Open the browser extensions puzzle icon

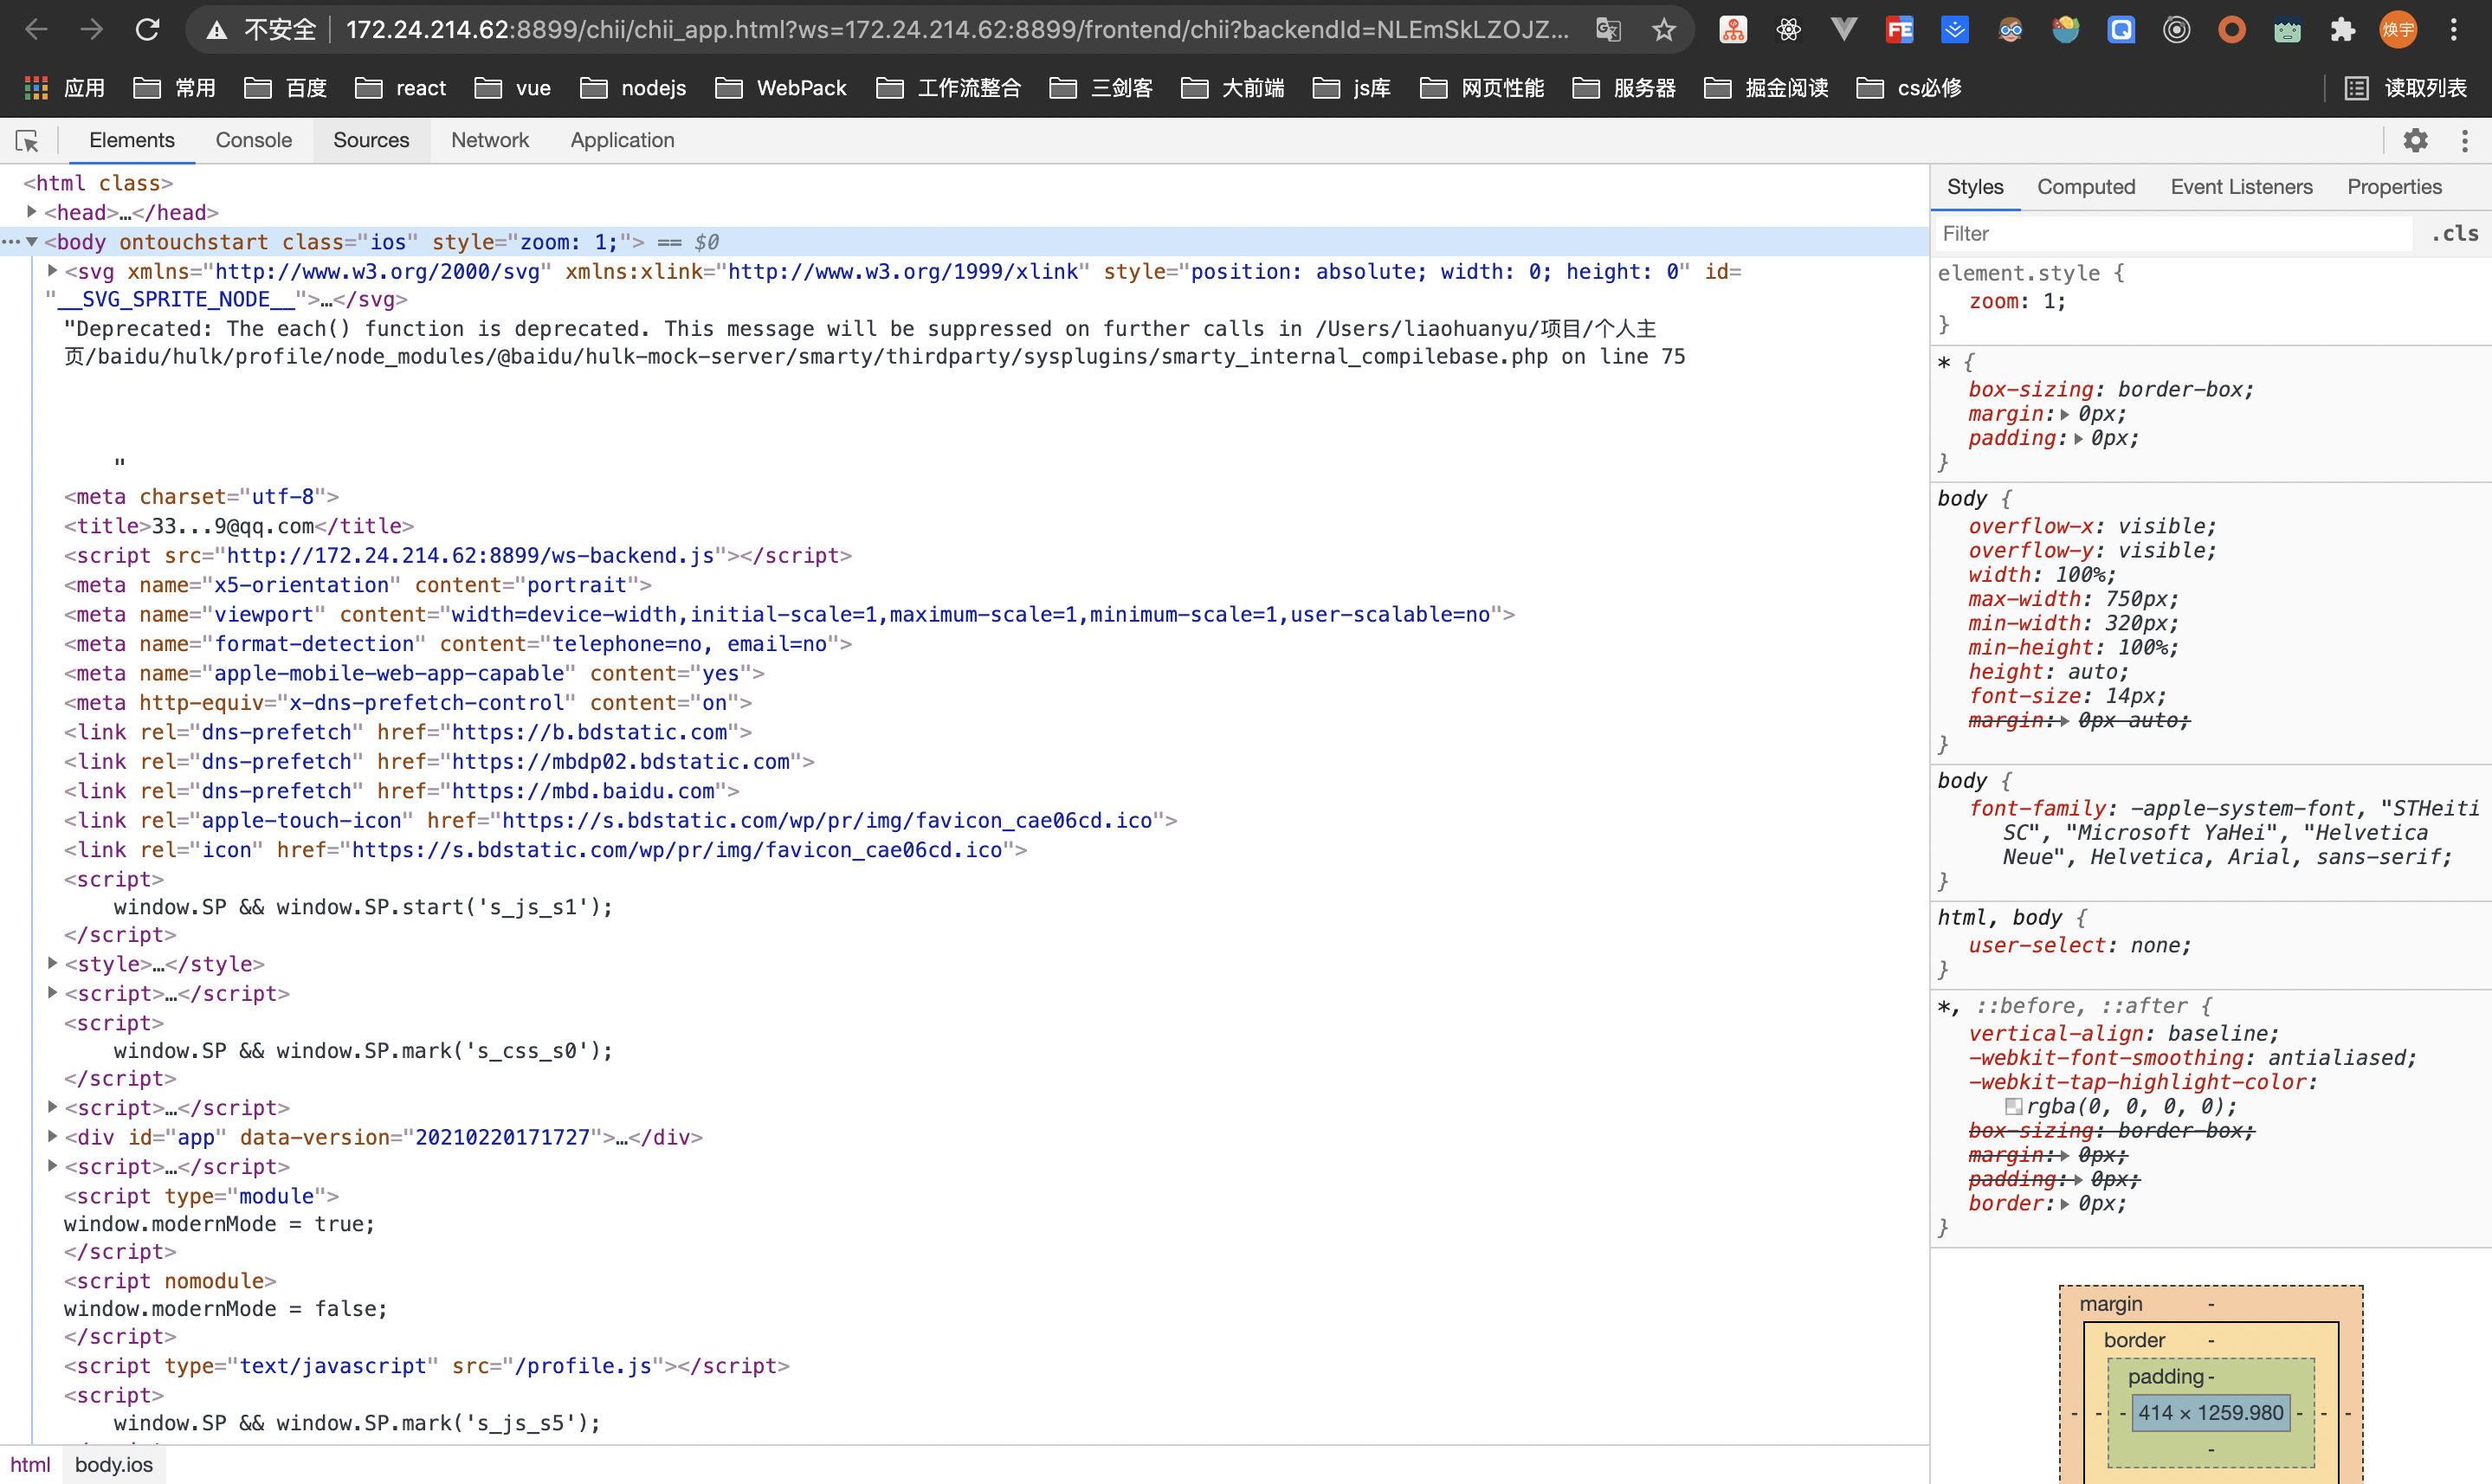(2342, 30)
